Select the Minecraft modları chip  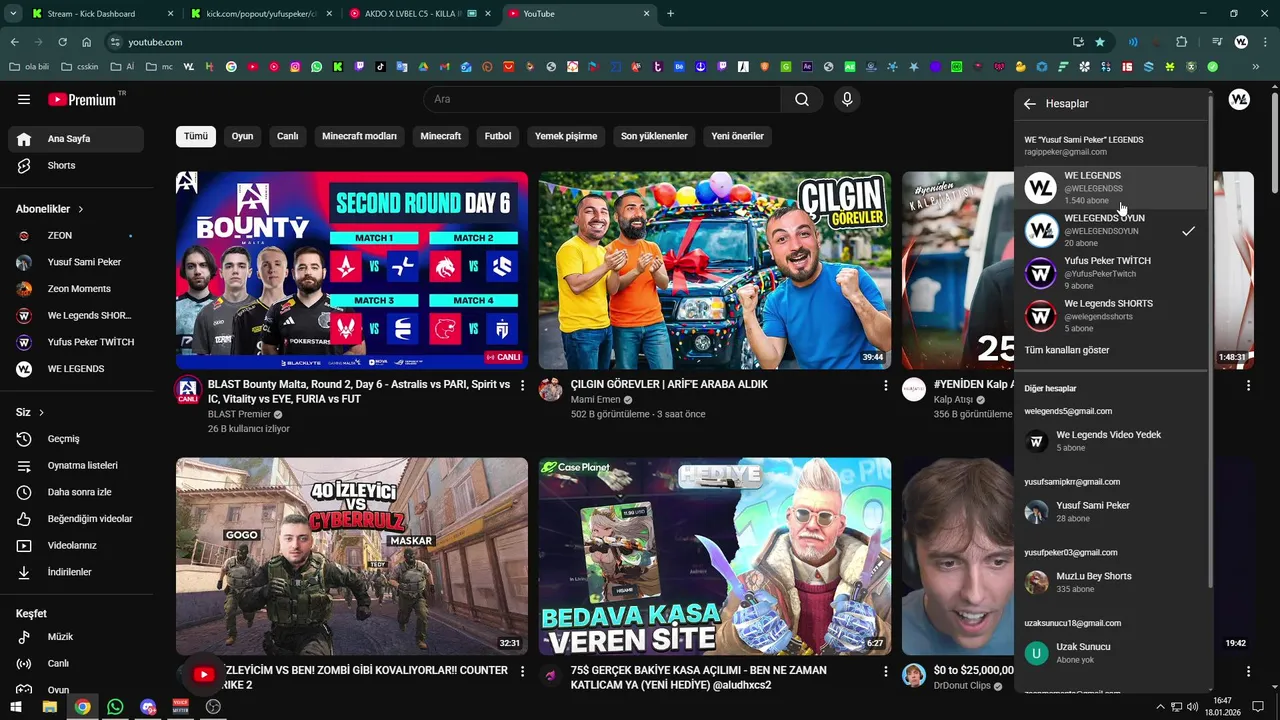point(359,137)
